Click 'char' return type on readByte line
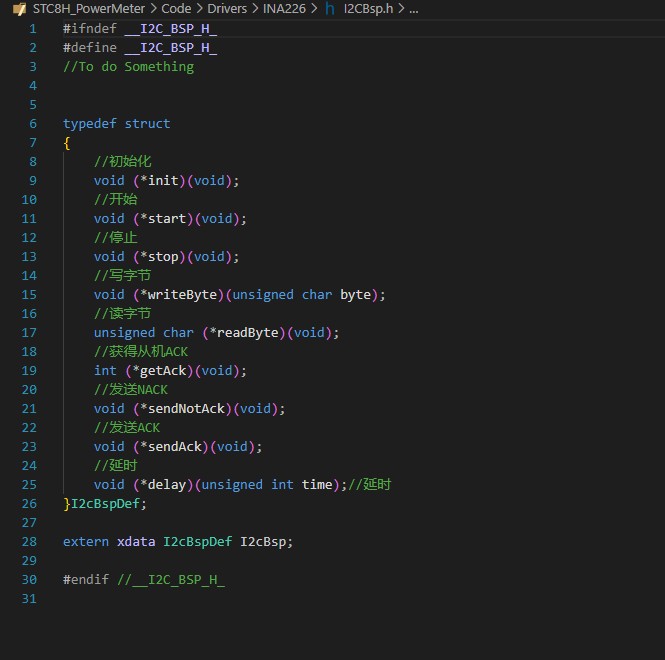This screenshot has width=665, height=660. pos(179,333)
